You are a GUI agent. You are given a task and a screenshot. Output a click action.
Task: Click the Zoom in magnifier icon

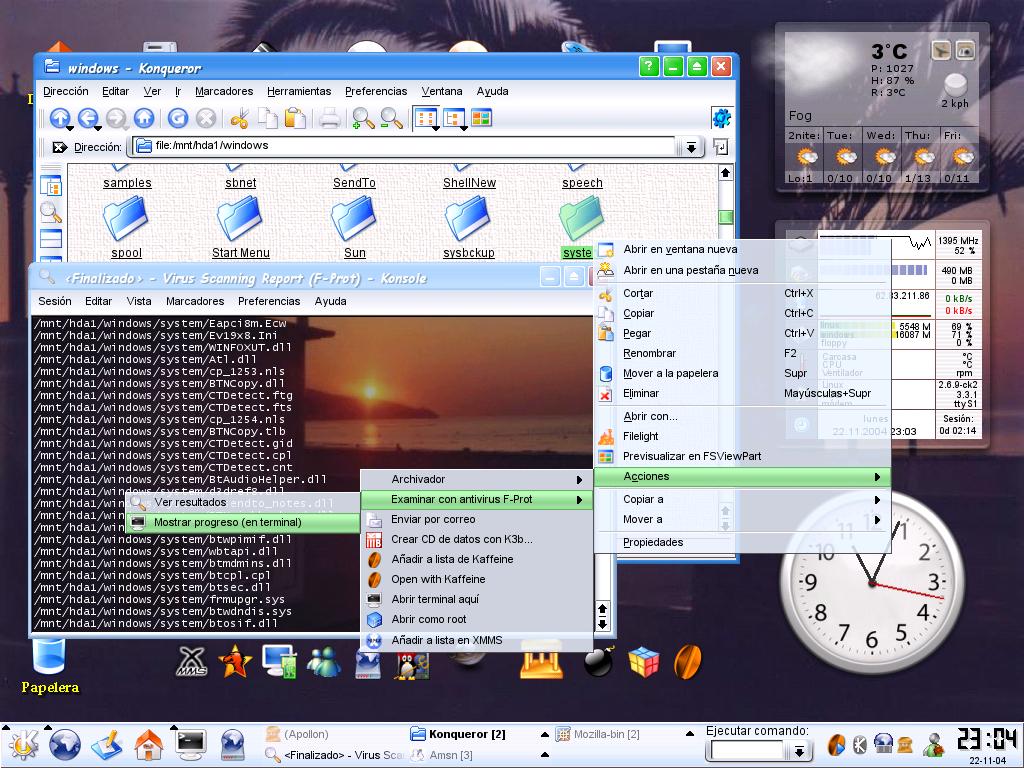tap(362, 118)
